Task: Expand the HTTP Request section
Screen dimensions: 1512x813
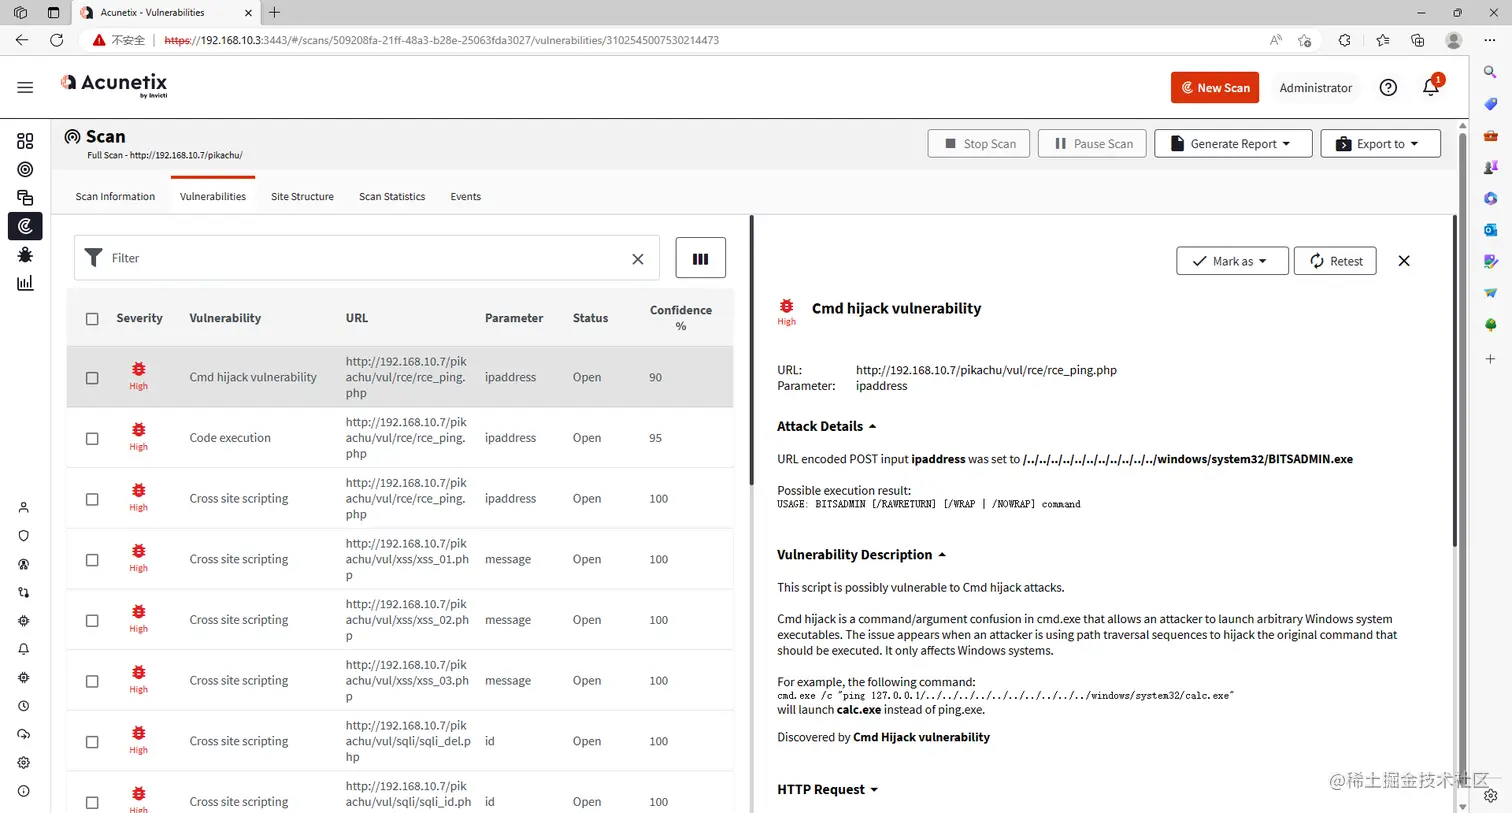Action: coord(827,789)
